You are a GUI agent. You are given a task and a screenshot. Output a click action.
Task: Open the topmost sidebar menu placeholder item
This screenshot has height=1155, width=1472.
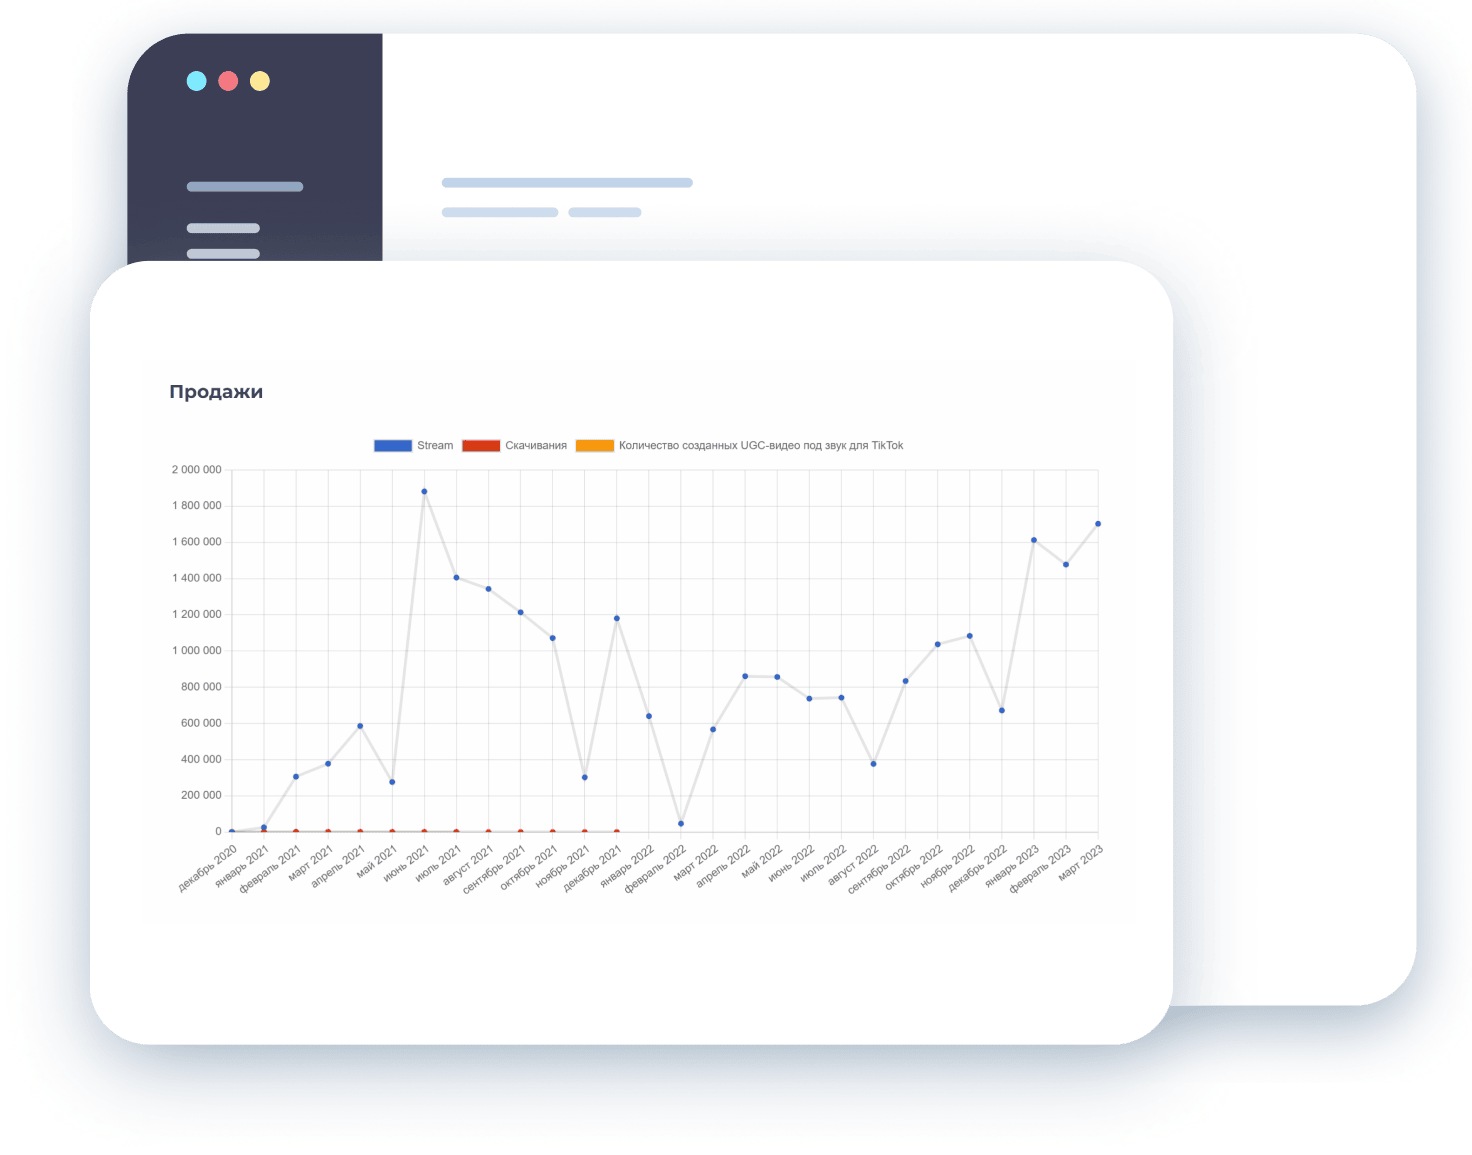tap(245, 187)
